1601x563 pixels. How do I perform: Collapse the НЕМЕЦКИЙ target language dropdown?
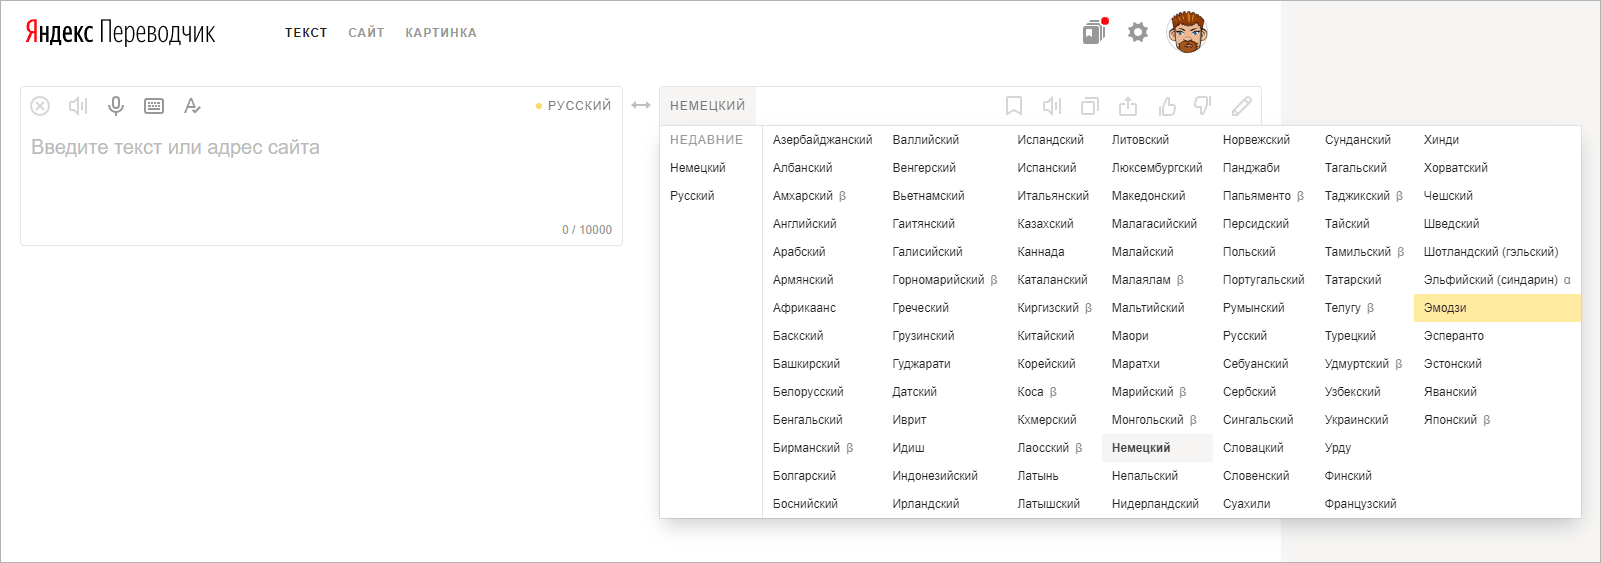708,106
